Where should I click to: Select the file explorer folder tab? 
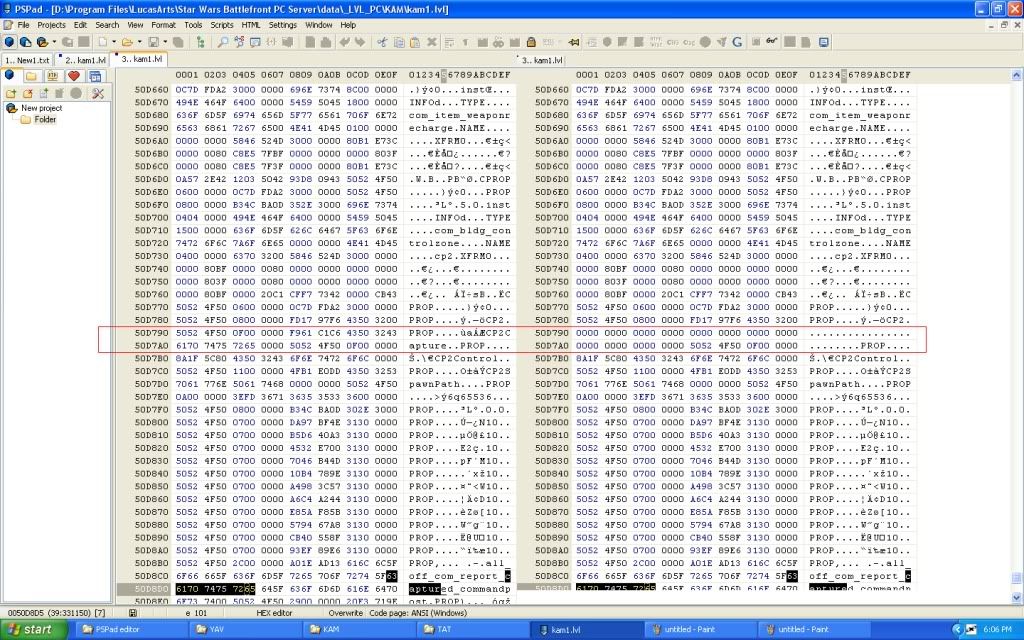(x=31, y=76)
